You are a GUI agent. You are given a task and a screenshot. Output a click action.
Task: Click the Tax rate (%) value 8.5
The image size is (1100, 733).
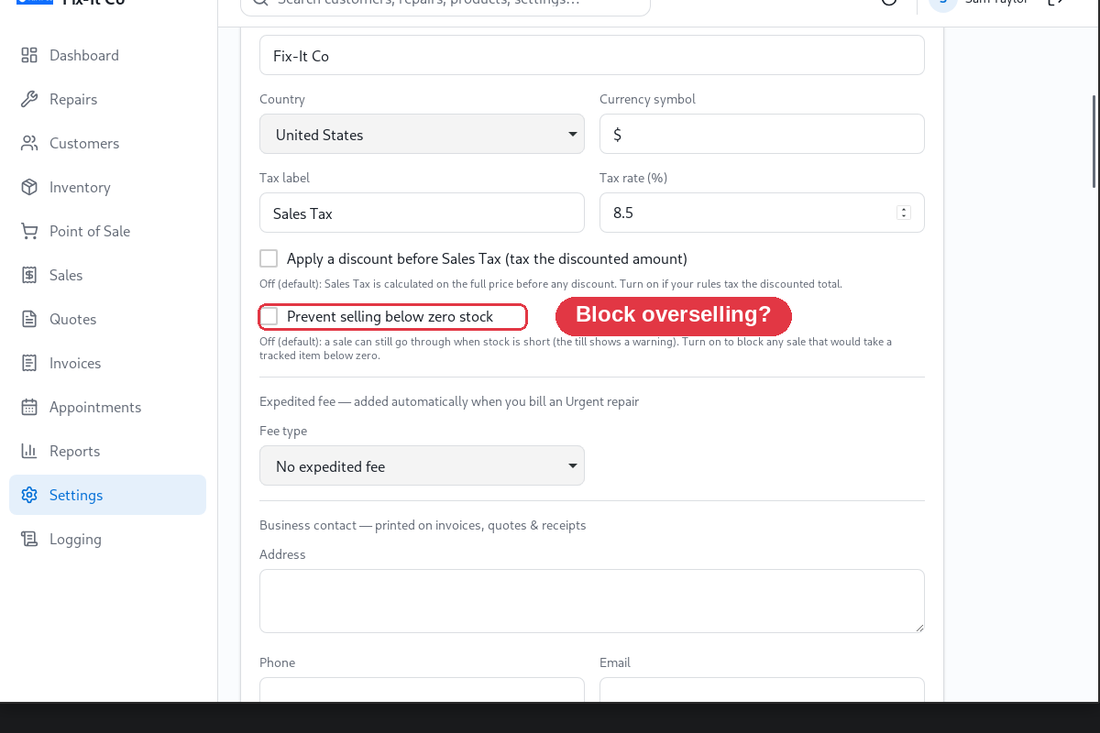pyautogui.click(x=623, y=213)
